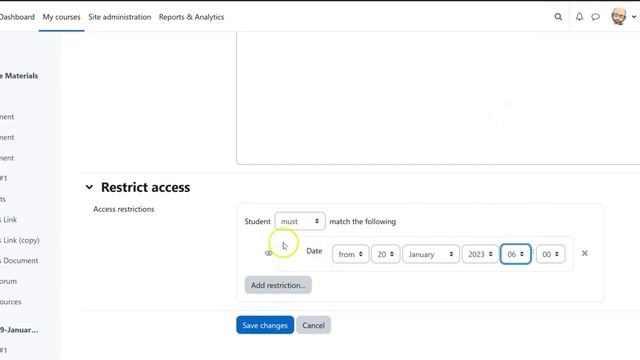Open the from/until direction dropdown

coord(351,254)
